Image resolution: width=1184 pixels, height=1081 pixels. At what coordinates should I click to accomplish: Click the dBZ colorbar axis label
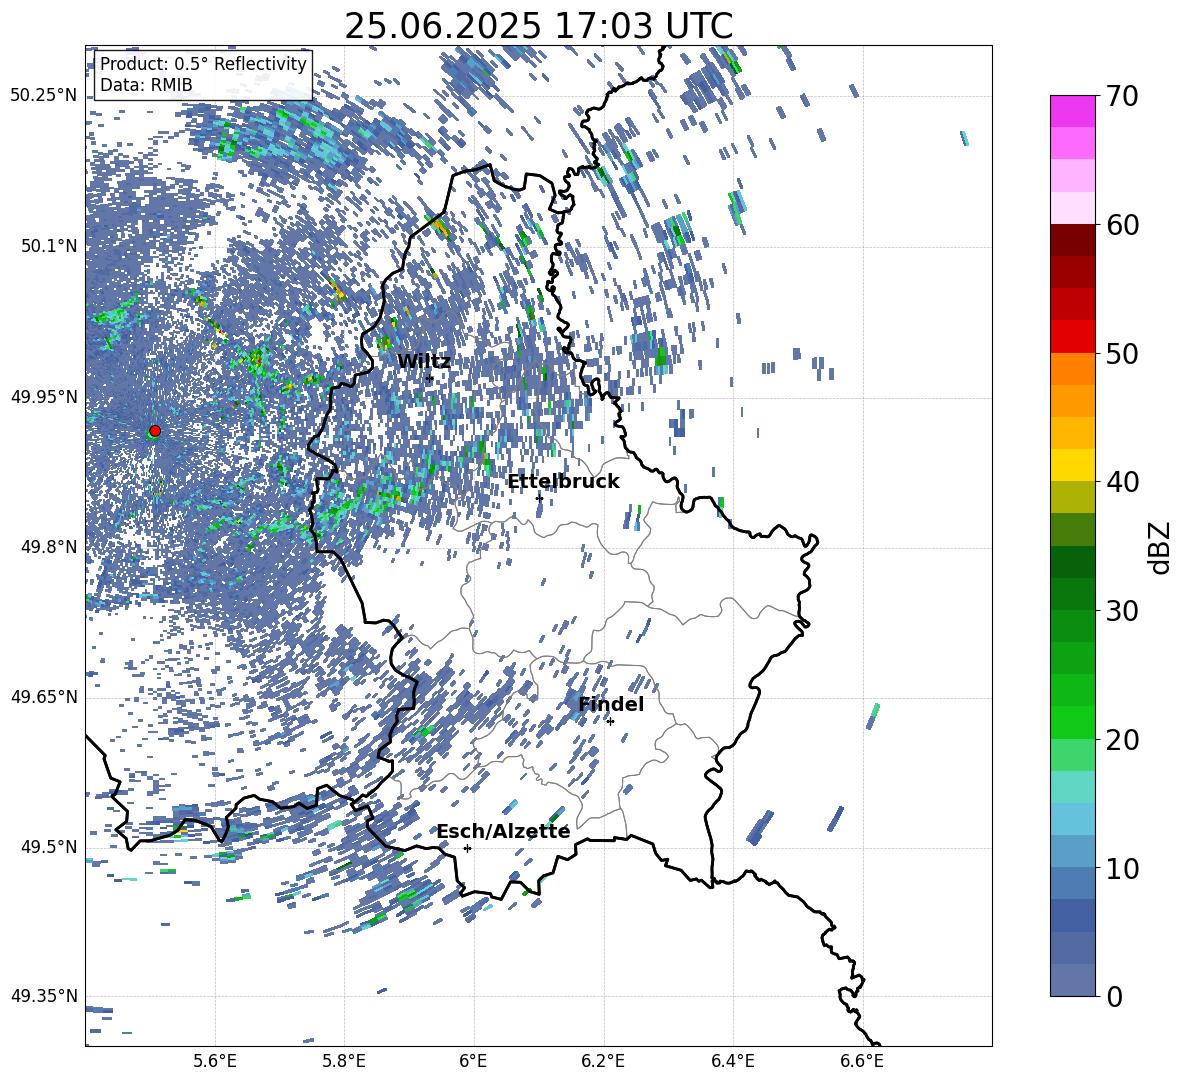[x=1161, y=547]
